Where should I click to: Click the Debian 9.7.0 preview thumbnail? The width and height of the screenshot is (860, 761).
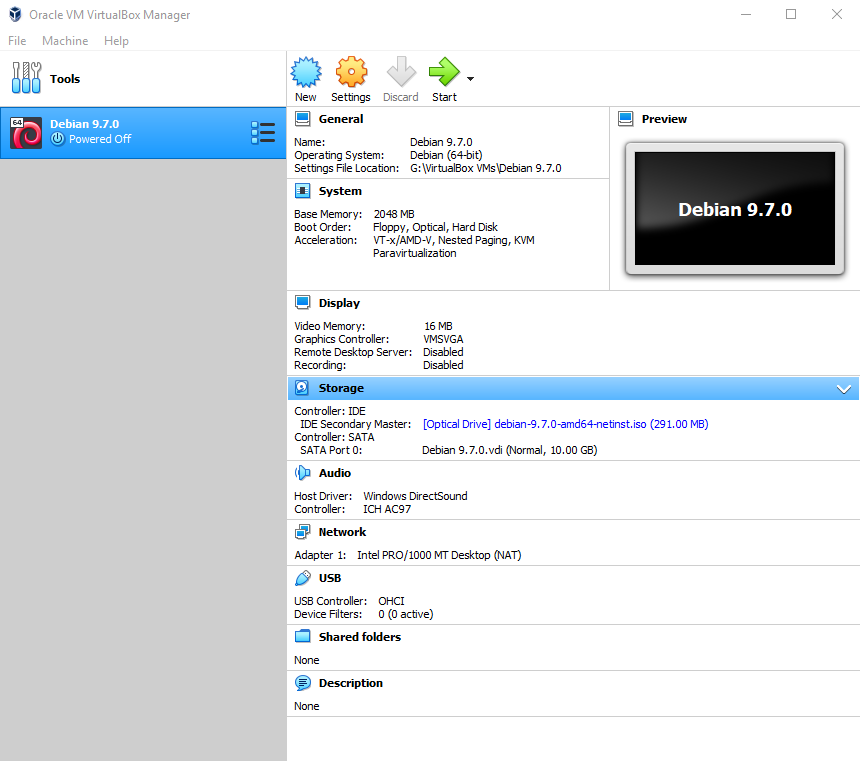[734, 208]
